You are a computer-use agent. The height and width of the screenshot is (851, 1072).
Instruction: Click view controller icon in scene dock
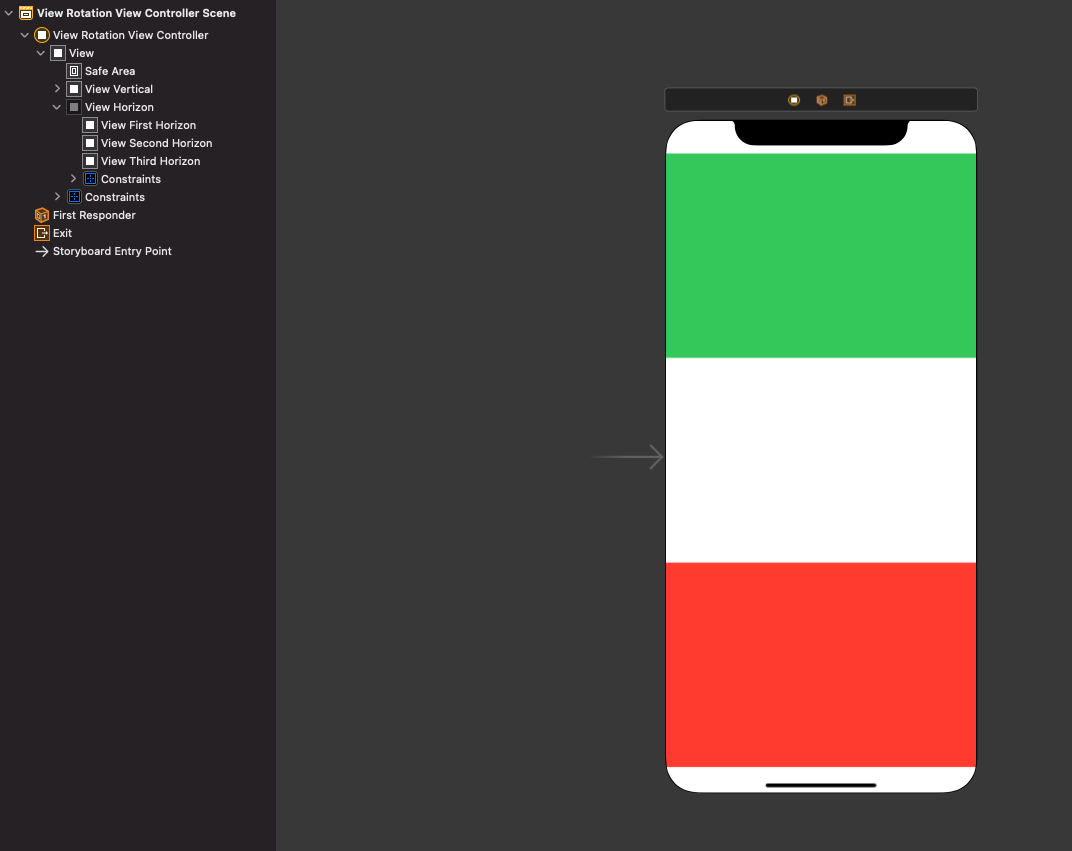point(794,100)
